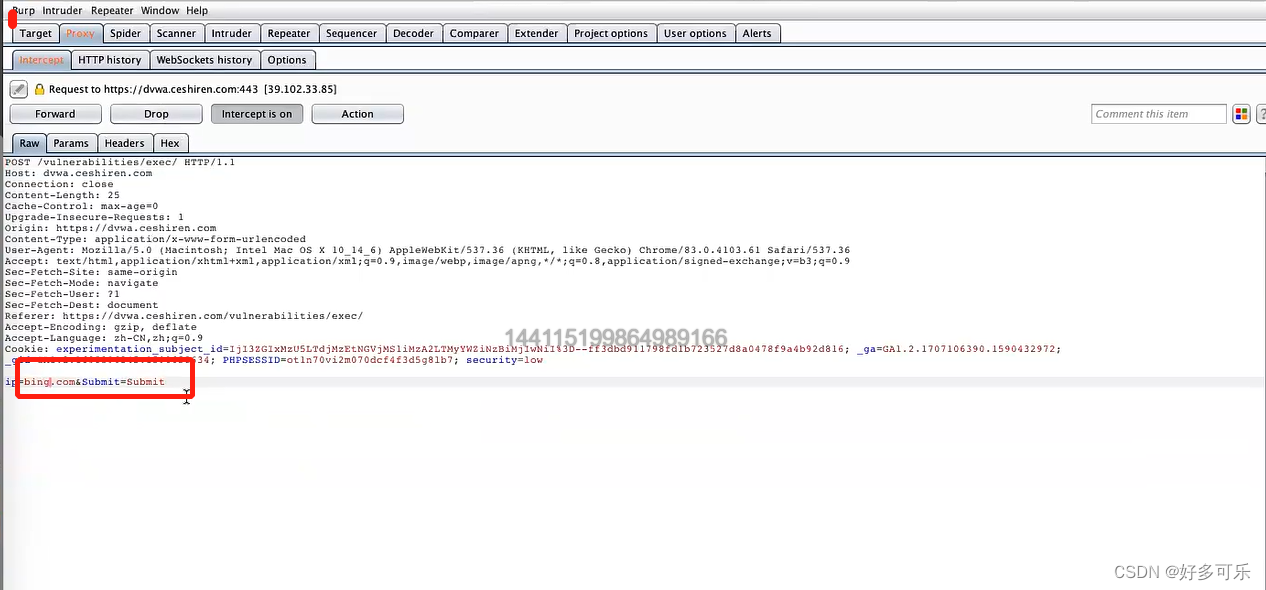1266x590 pixels.
Task: Click the Sec-Fetch-Mode: navigate line
Action: click(x=81, y=283)
